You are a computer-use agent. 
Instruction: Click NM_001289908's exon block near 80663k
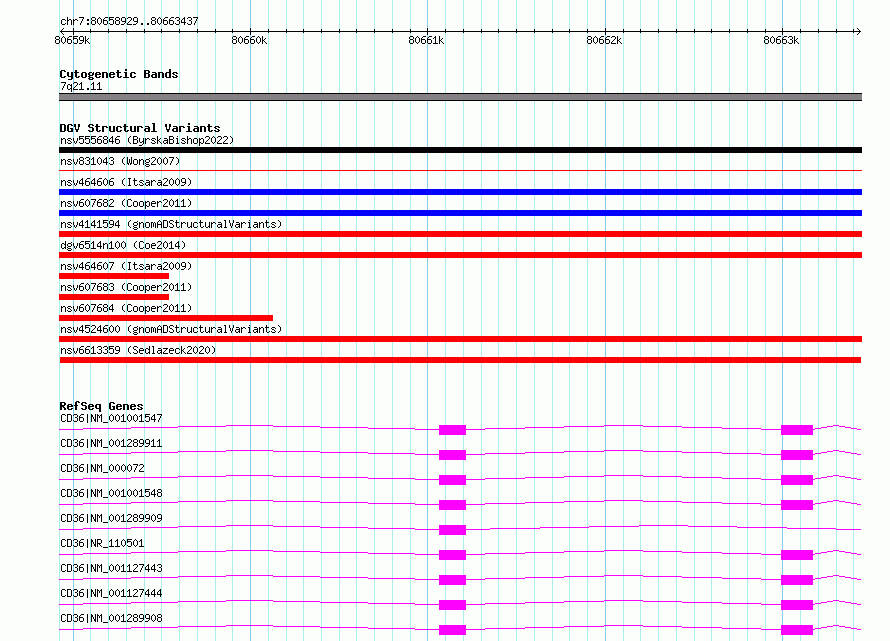[797, 630]
